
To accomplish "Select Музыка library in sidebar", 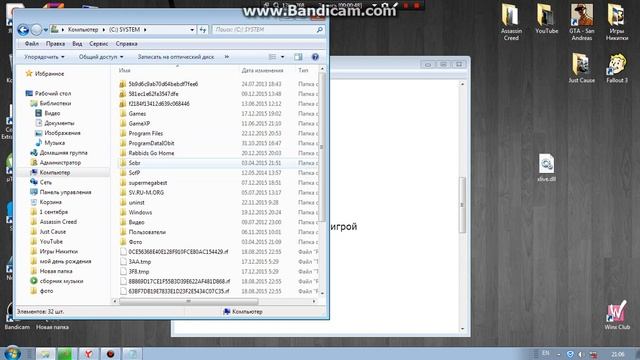I will [x=55, y=143].
